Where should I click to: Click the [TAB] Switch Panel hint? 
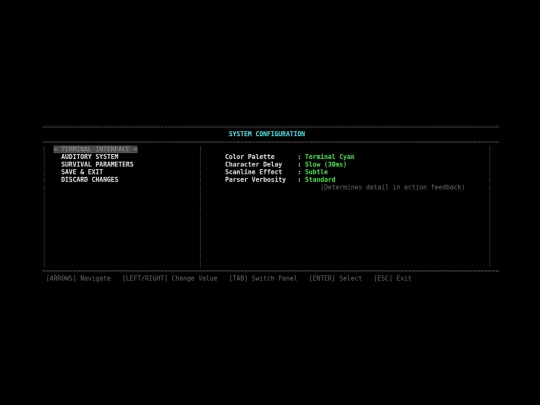(x=263, y=278)
